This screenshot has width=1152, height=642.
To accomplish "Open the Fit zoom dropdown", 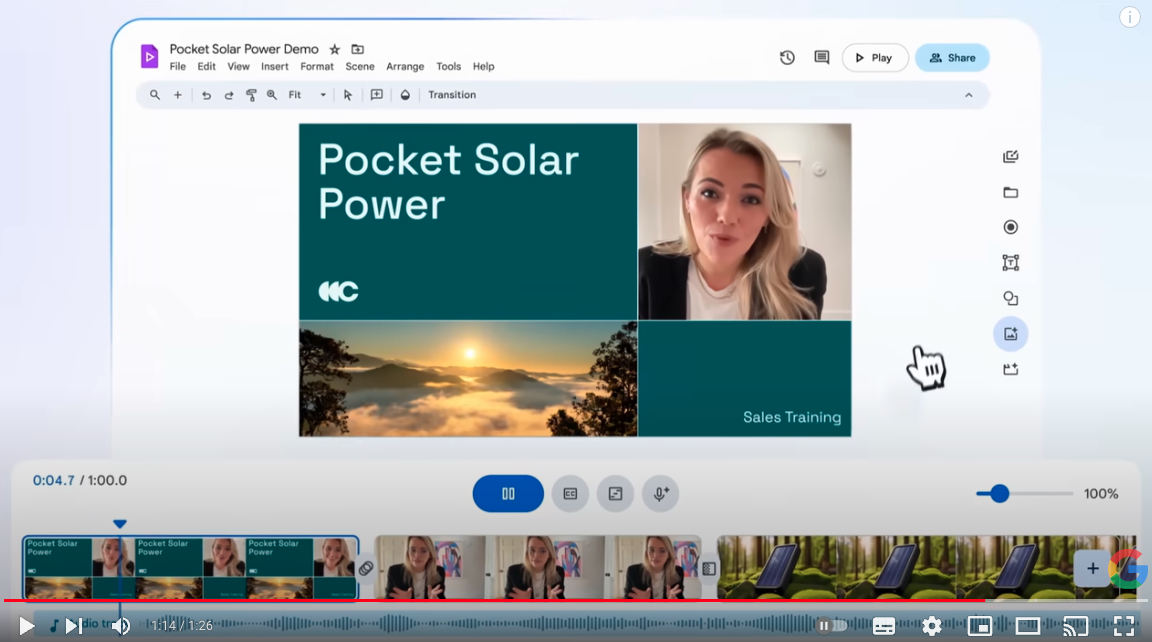I will (307, 95).
